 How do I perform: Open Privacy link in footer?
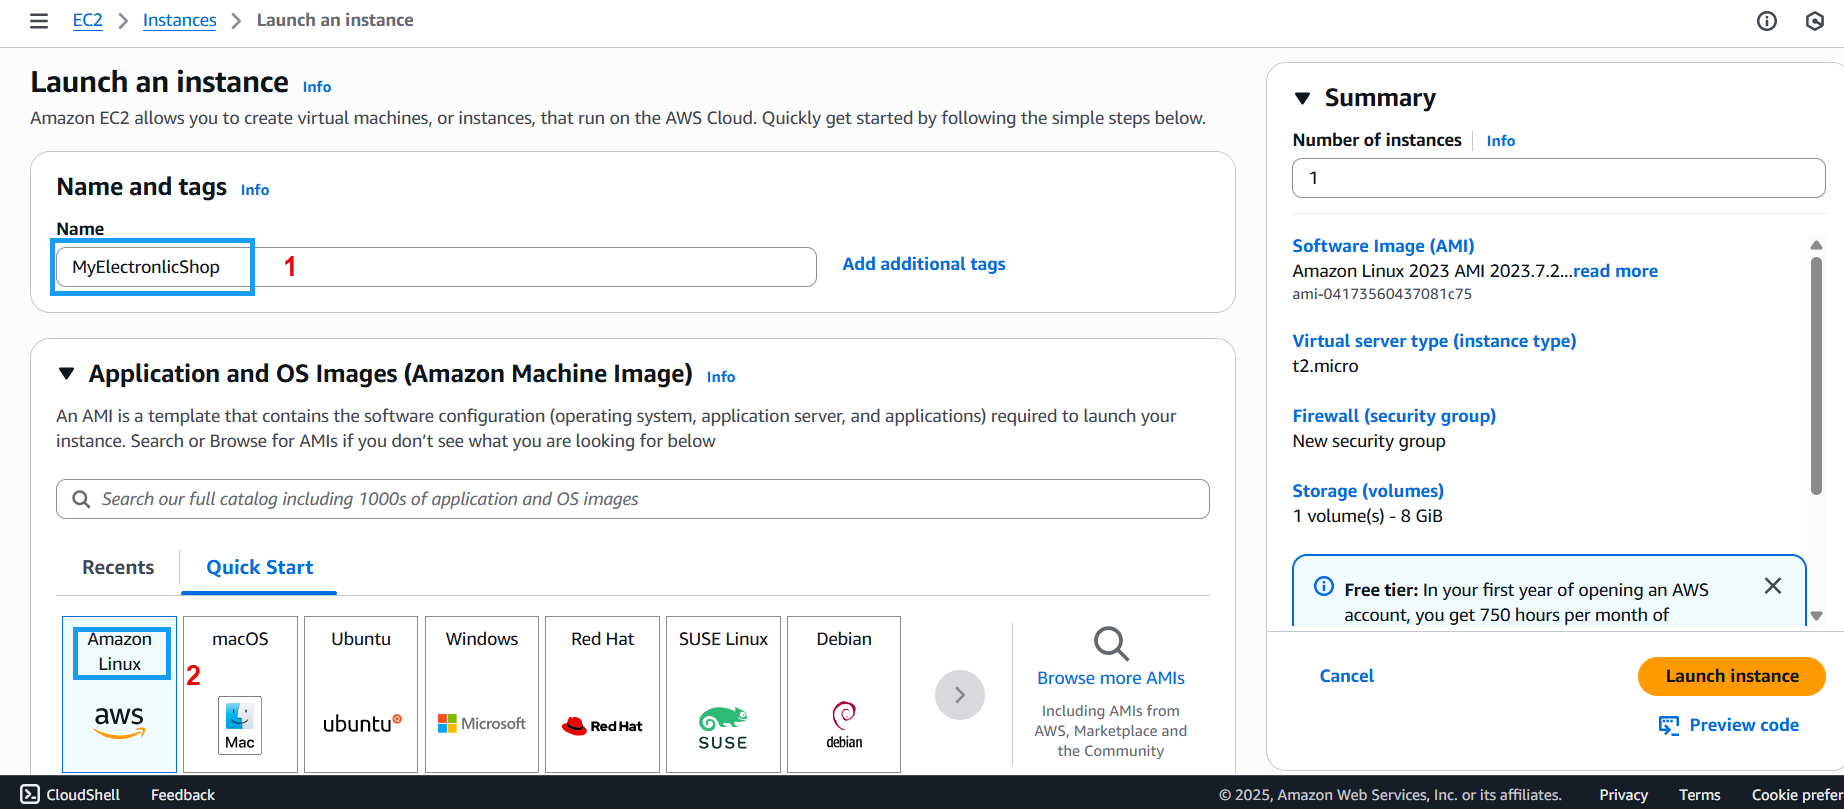1623,795
